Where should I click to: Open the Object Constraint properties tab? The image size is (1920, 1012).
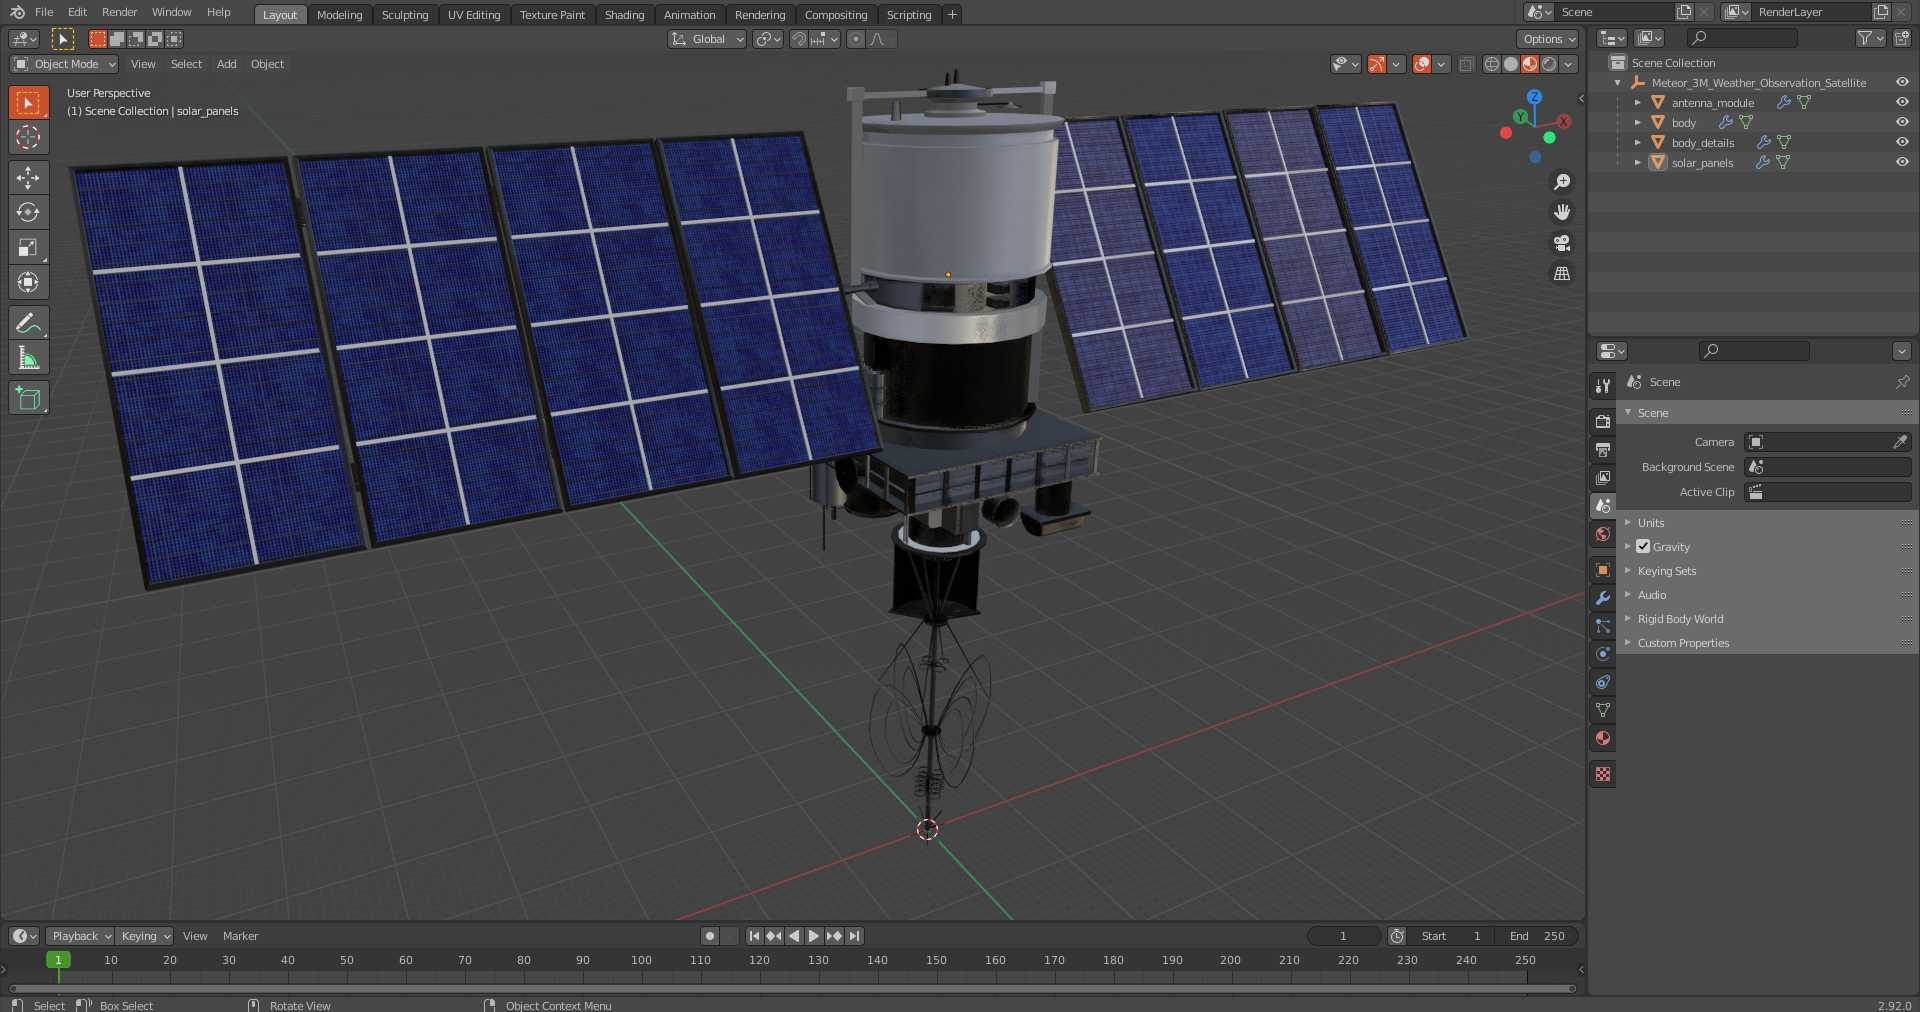click(1603, 682)
